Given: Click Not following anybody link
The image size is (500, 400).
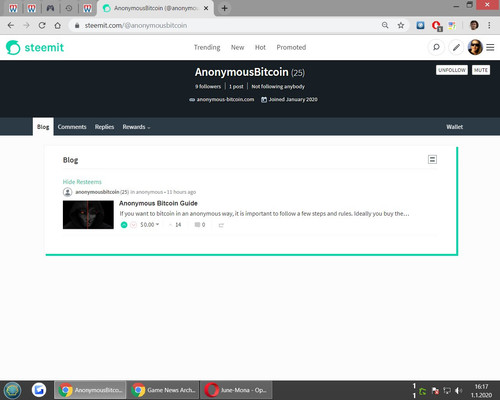Looking at the screenshot, I should click(278, 86).
